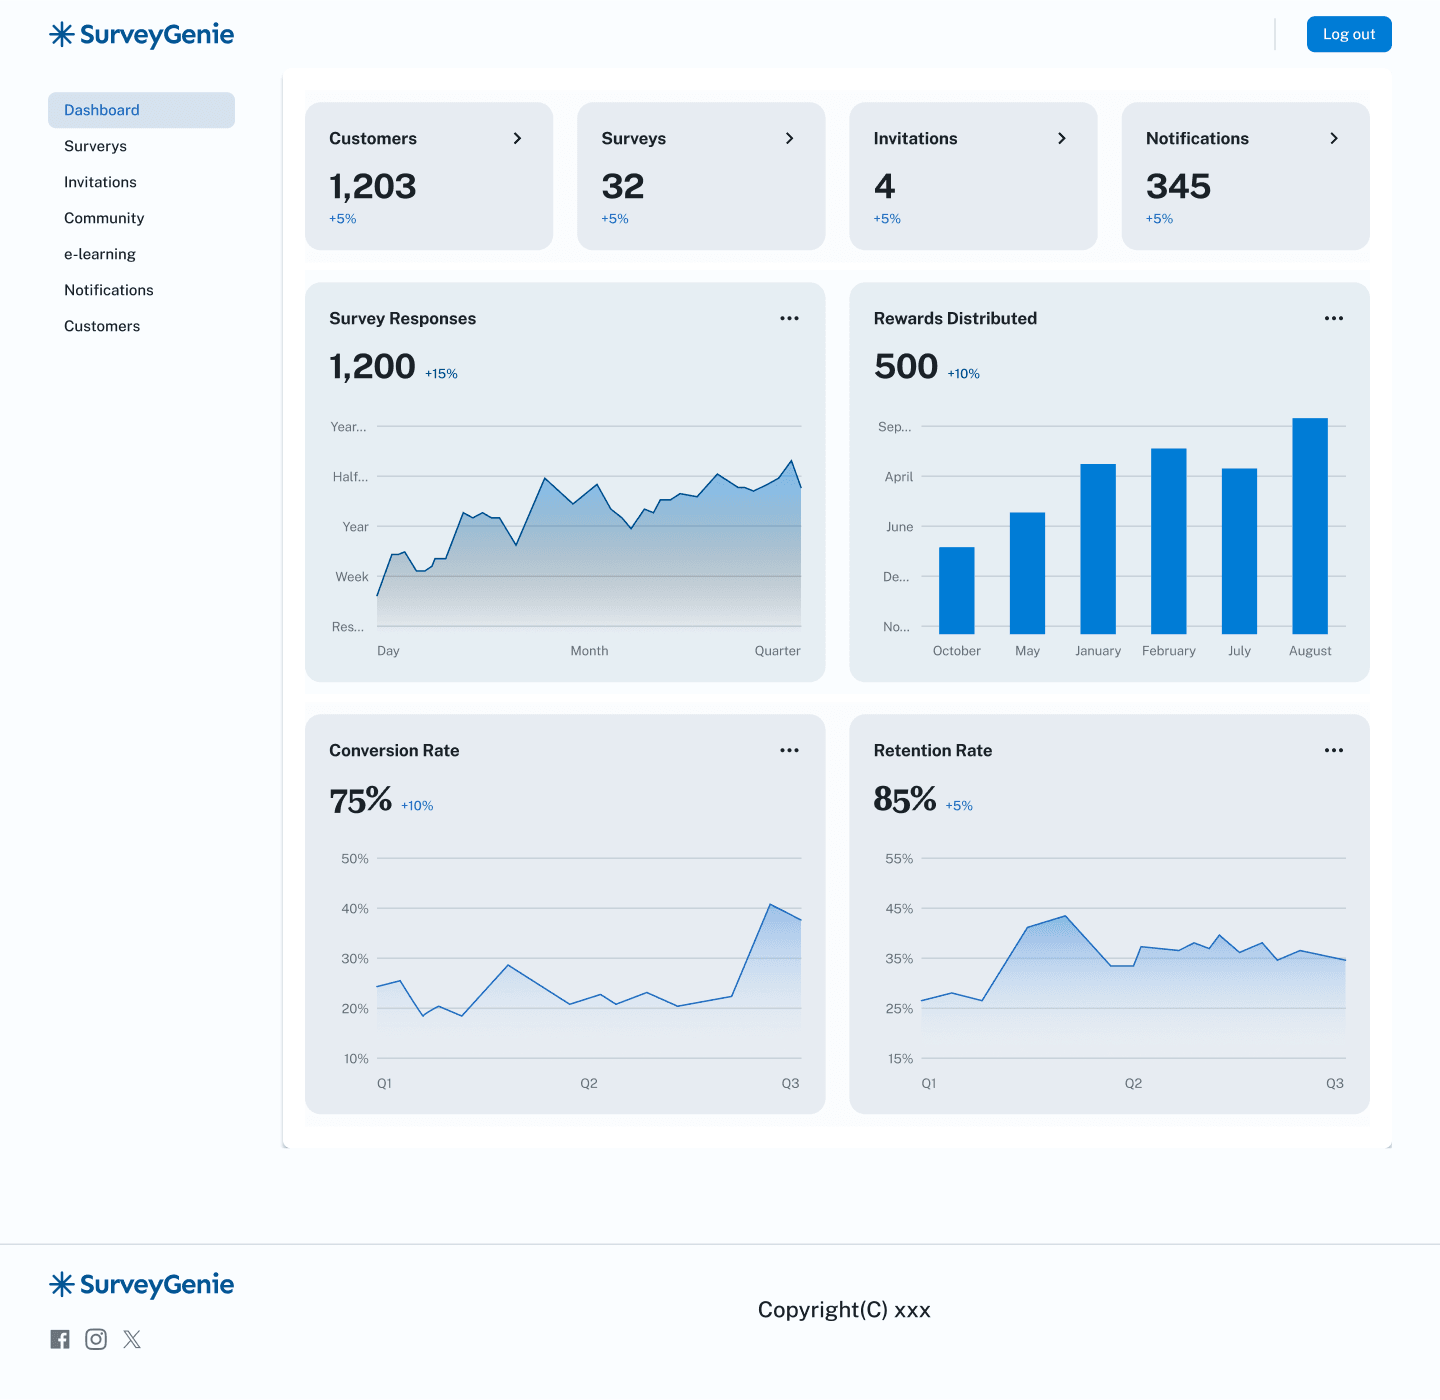Image resolution: width=1440 pixels, height=1400 pixels.
Task: Select Dashboard in the sidebar
Action: [x=141, y=110]
